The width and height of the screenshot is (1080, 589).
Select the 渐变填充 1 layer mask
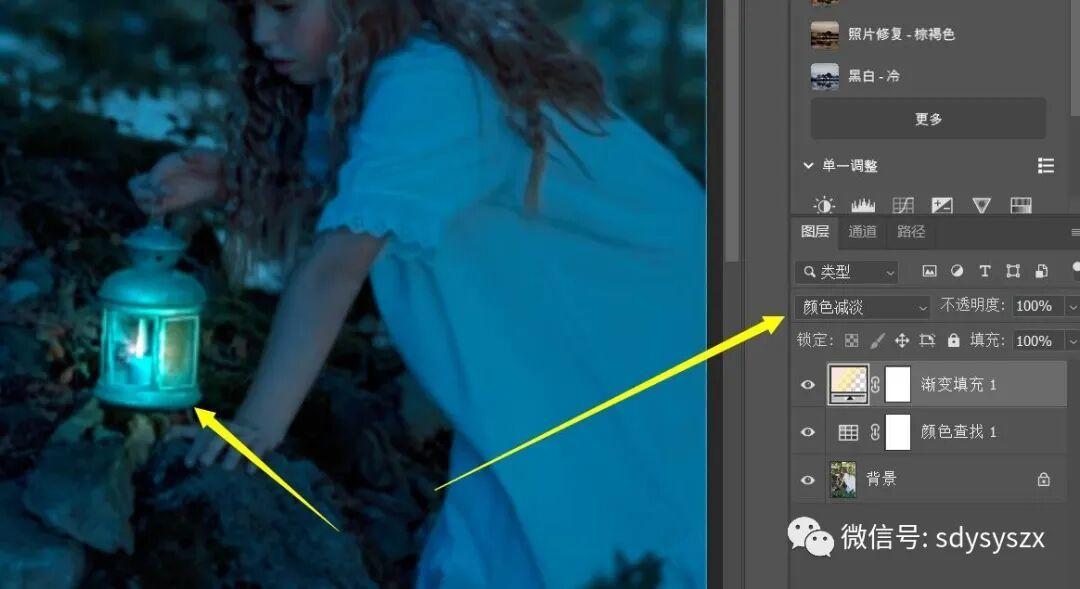(897, 384)
